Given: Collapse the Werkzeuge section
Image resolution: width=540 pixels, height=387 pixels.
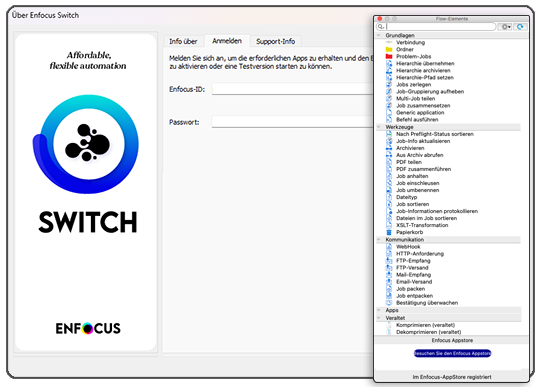Looking at the screenshot, I should (x=379, y=127).
